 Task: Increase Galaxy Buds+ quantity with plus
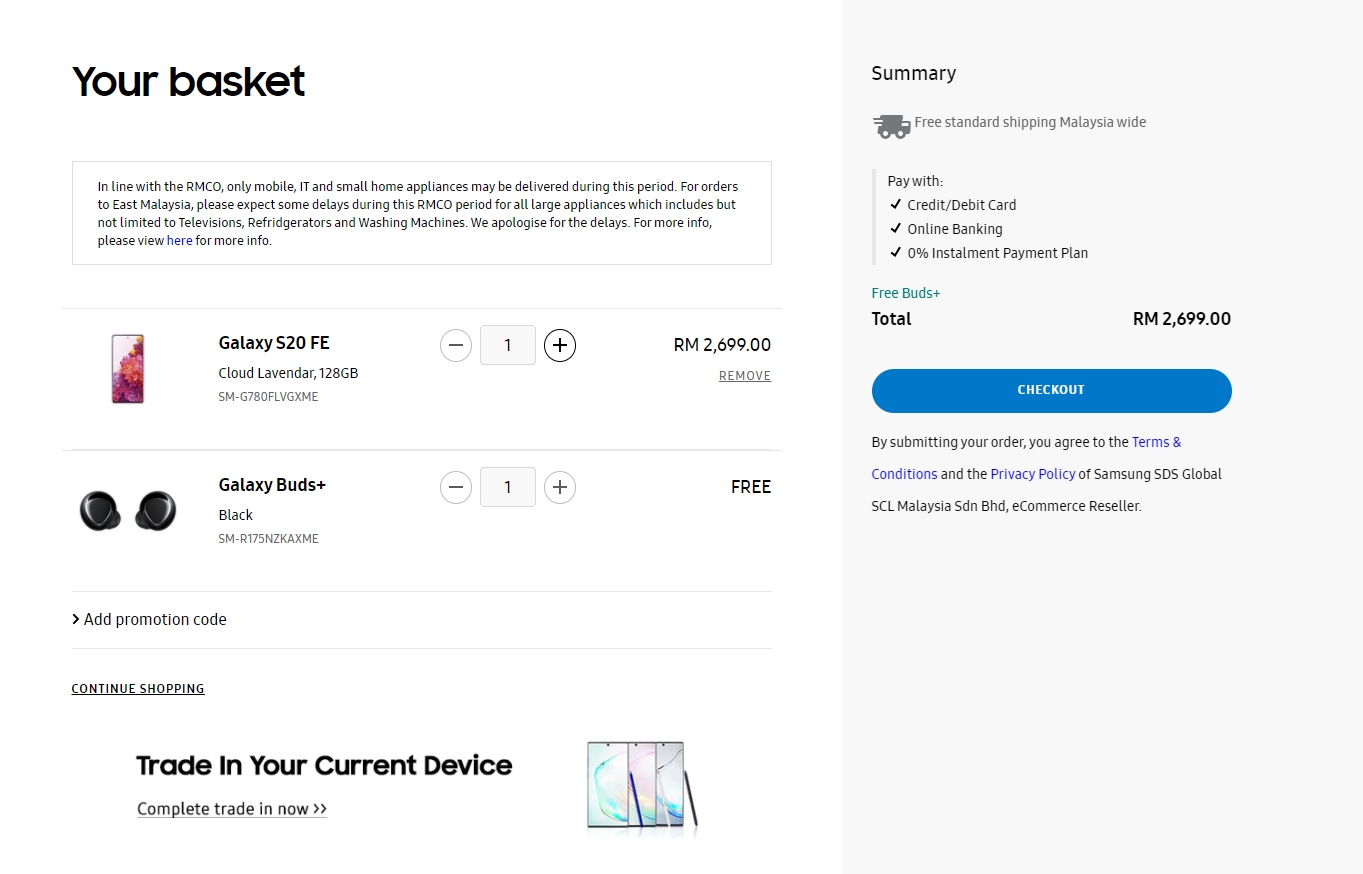click(560, 488)
